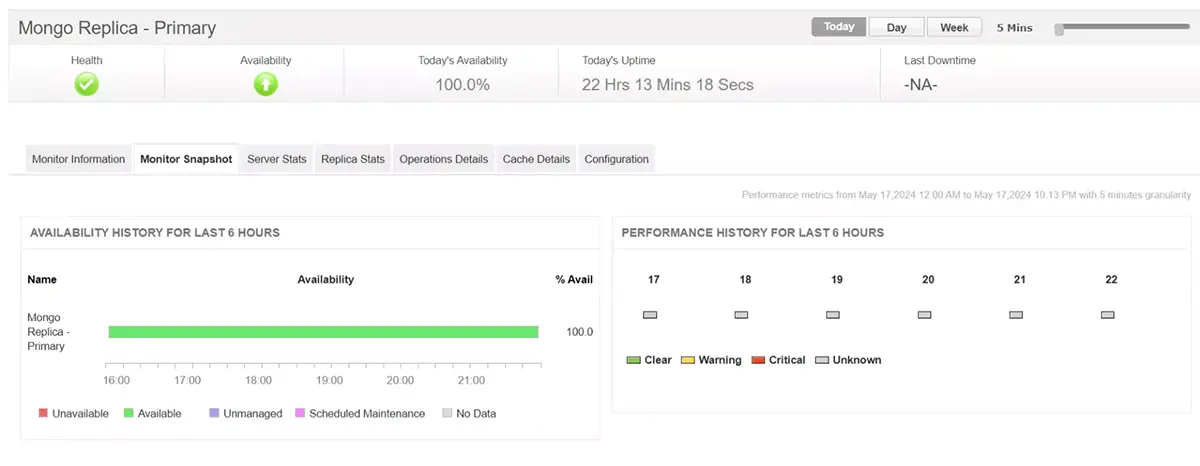Image resolution: width=1200 pixels, height=466 pixels.
Task: Open the Operations Details tab
Action: (444, 159)
